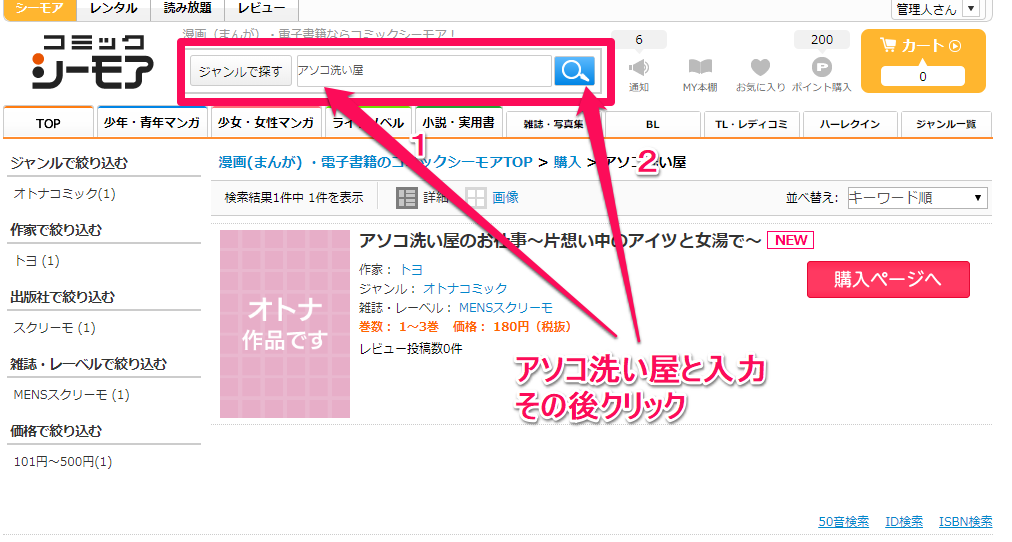The width and height of the screenshot is (1012, 542).
Task: Open ポイント購入 coin icon
Action: (822, 67)
